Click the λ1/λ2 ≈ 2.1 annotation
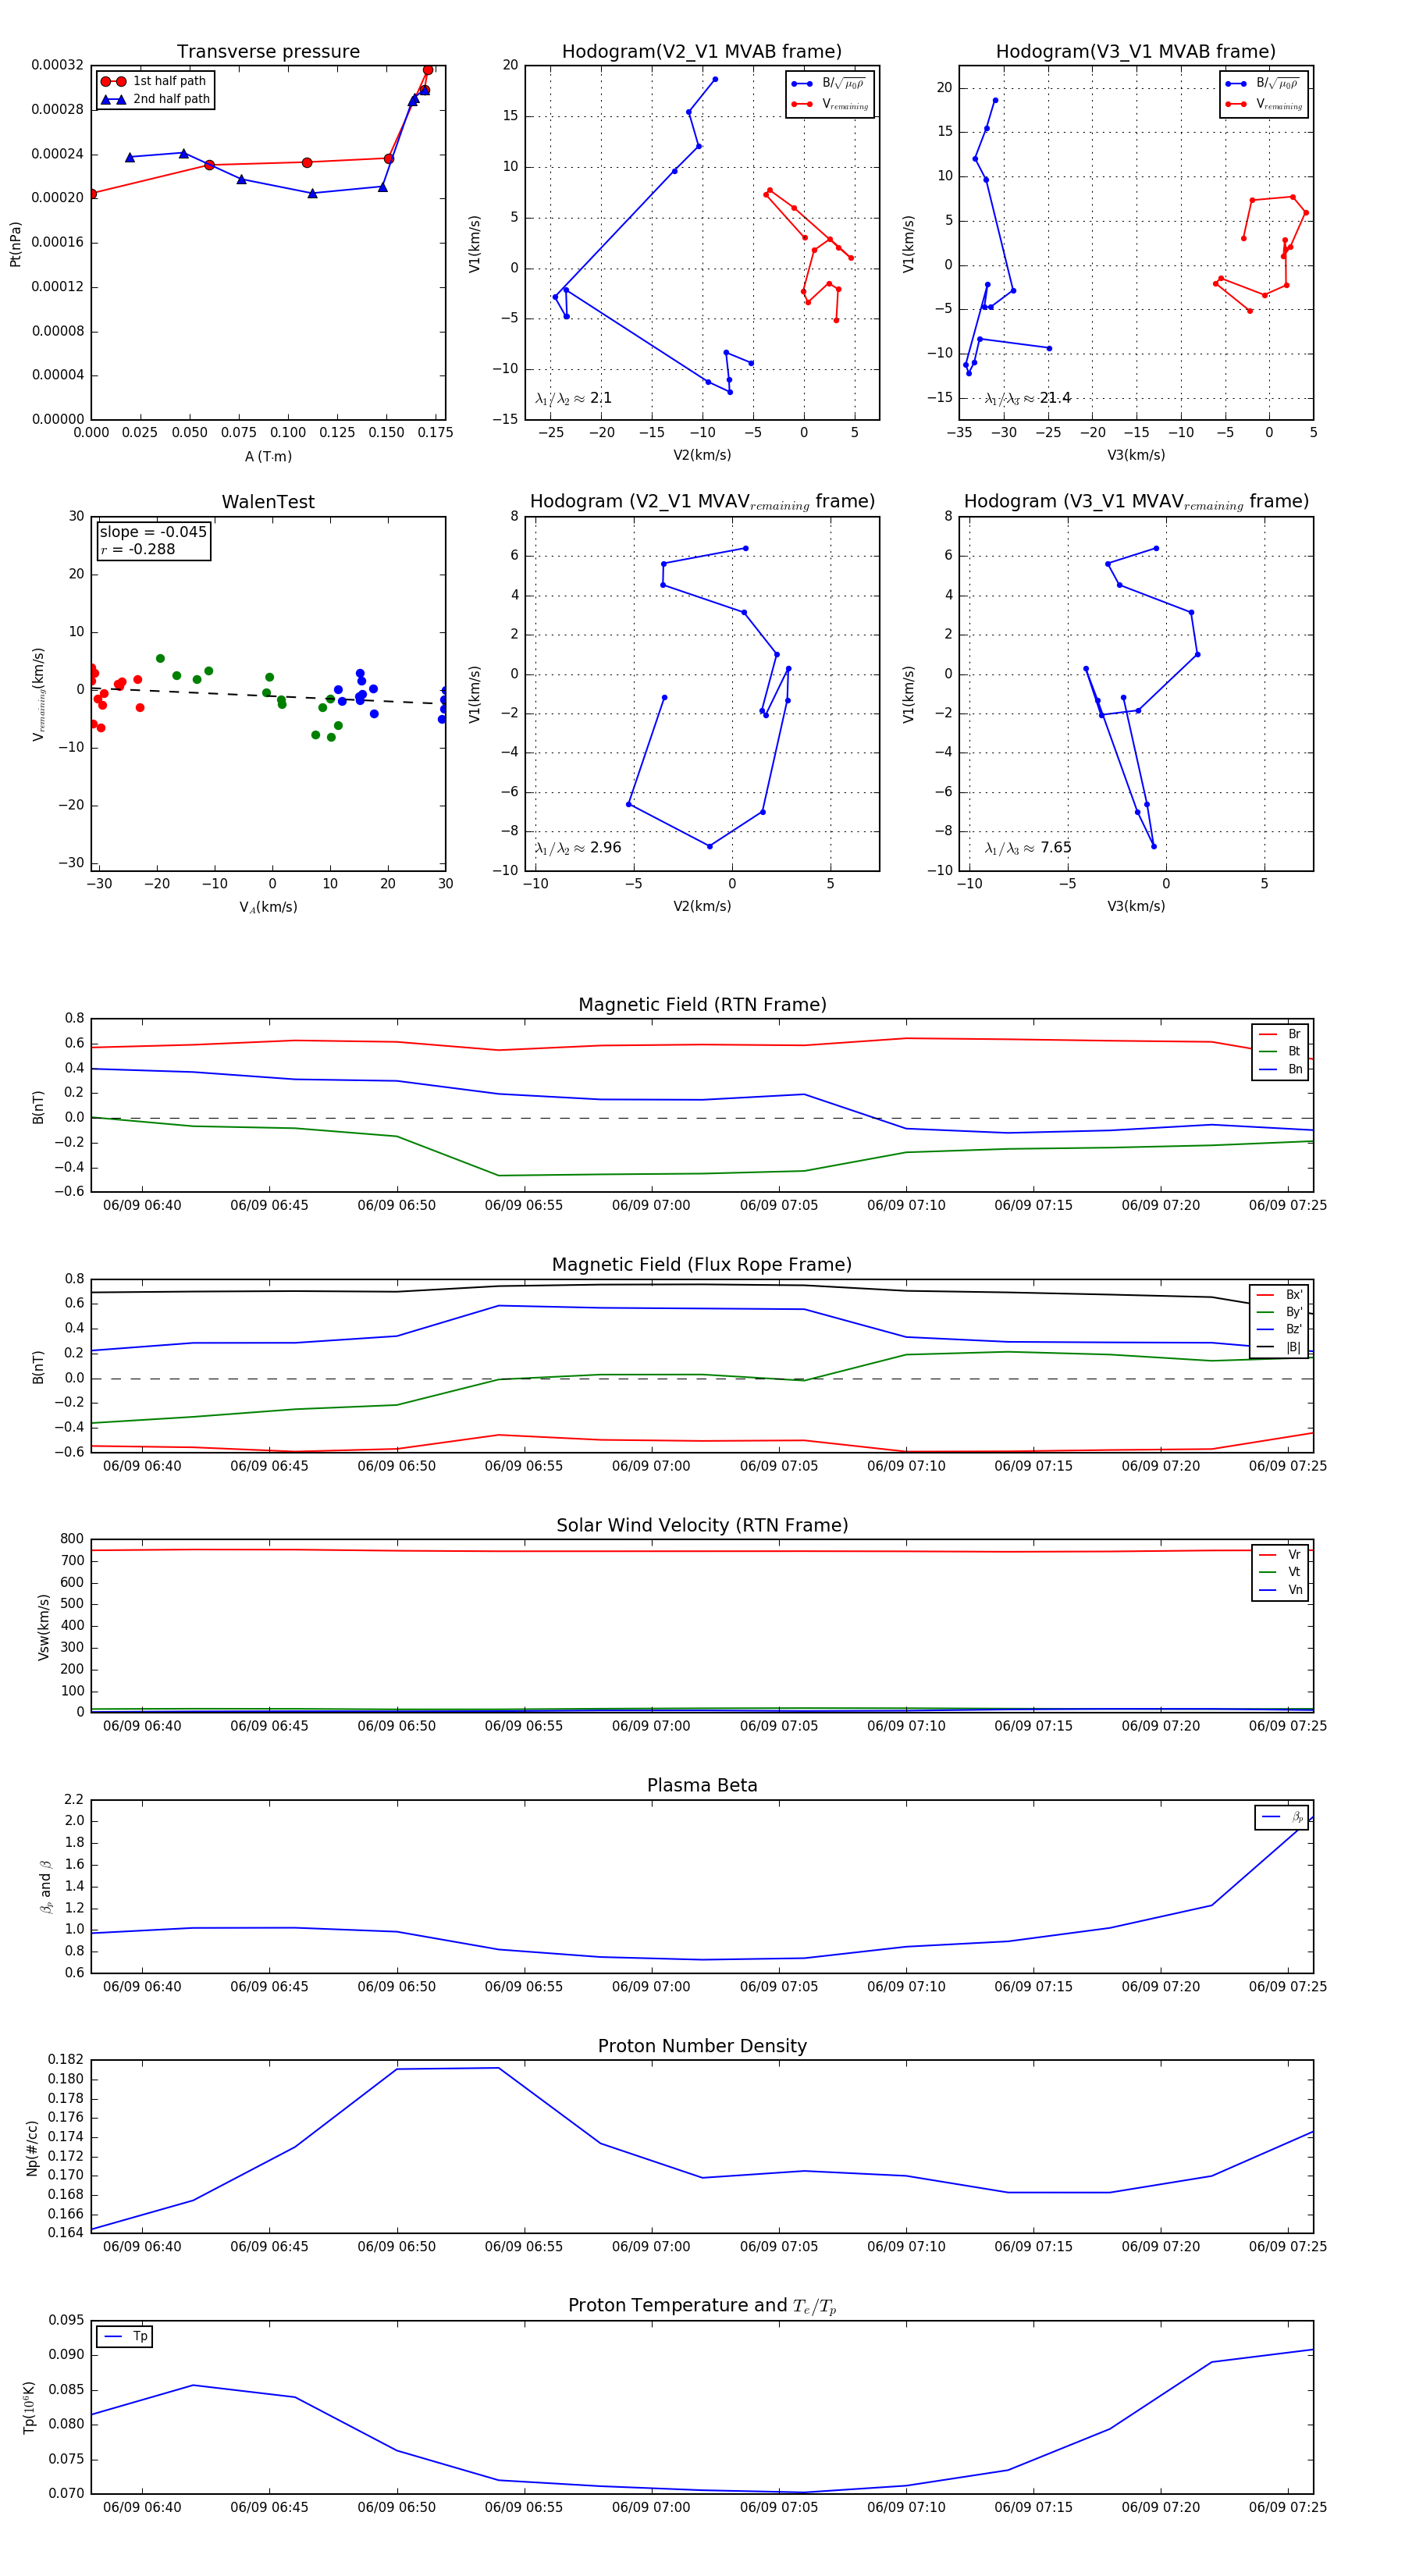 click(573, 398)
